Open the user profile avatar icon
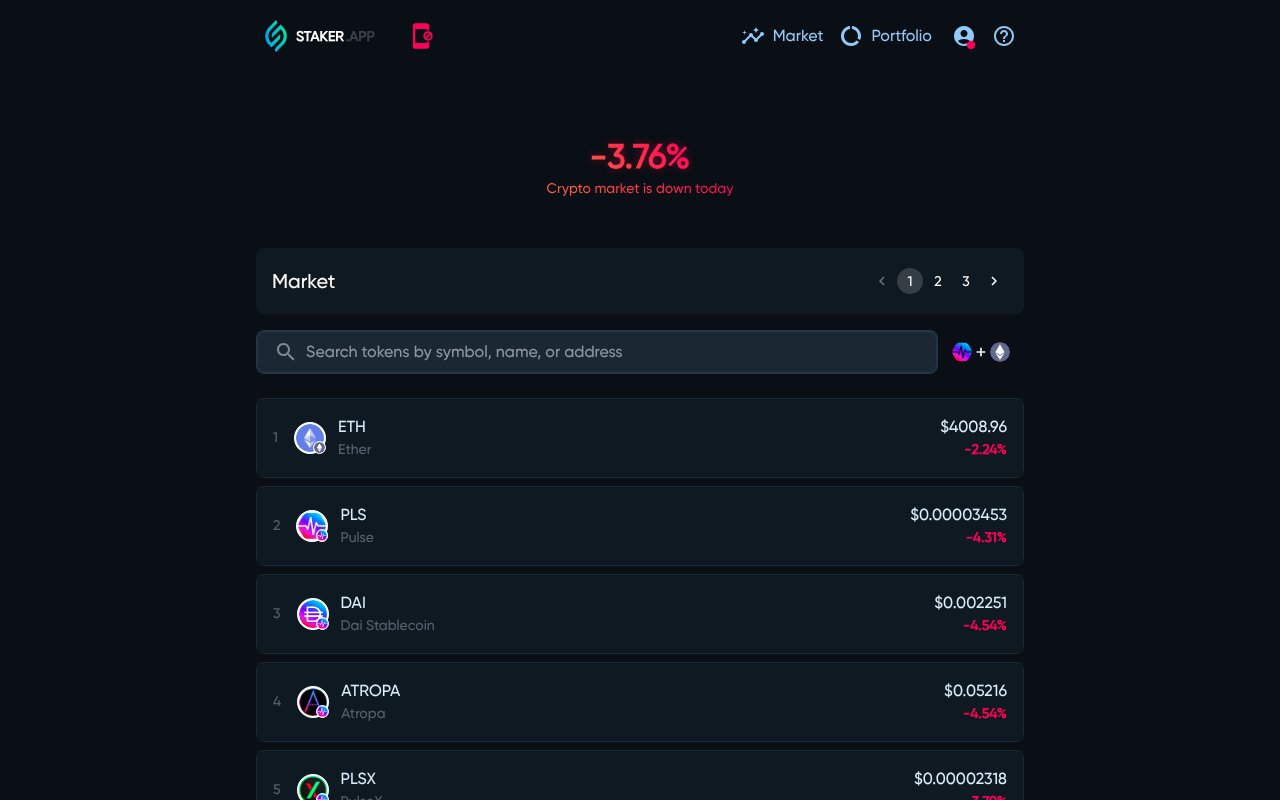 point(962,36)
